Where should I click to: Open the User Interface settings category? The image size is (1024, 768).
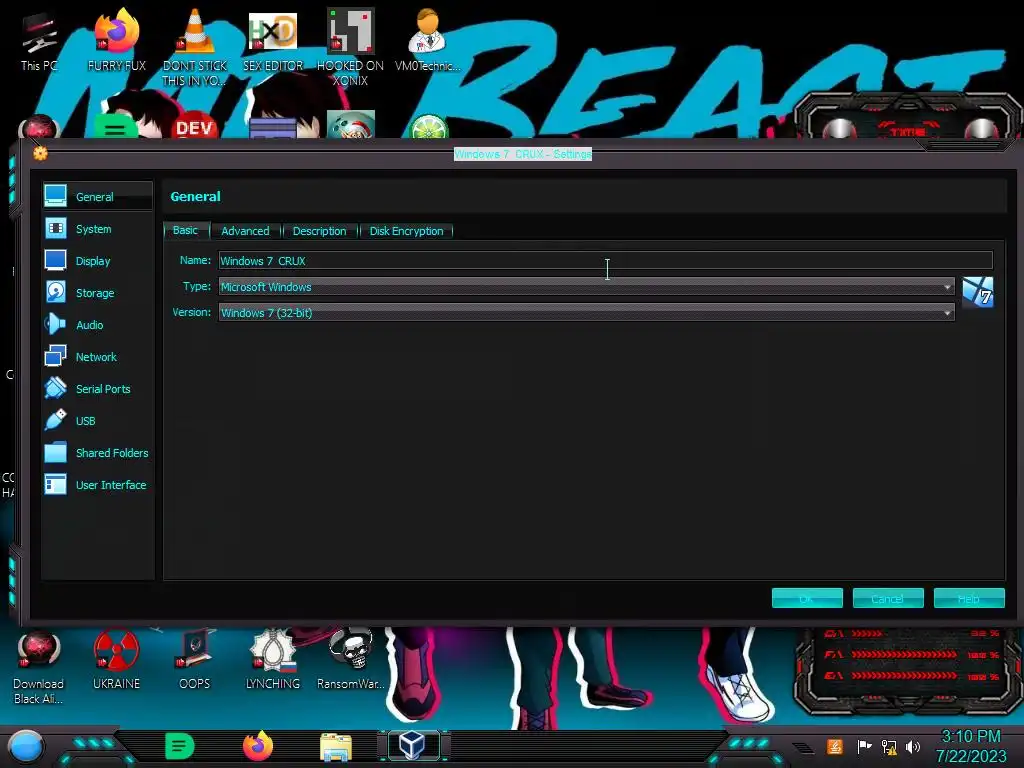[x=98, y=485]
